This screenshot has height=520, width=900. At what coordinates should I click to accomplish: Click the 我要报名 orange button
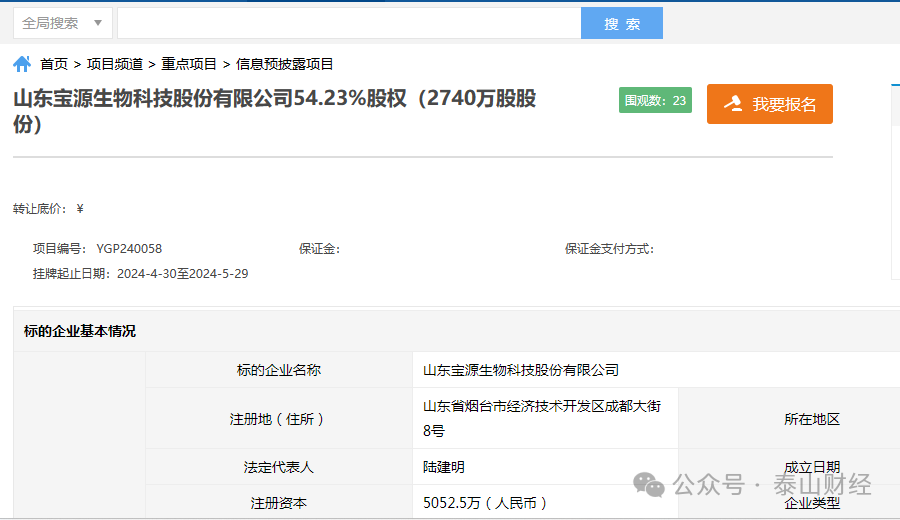770,104
